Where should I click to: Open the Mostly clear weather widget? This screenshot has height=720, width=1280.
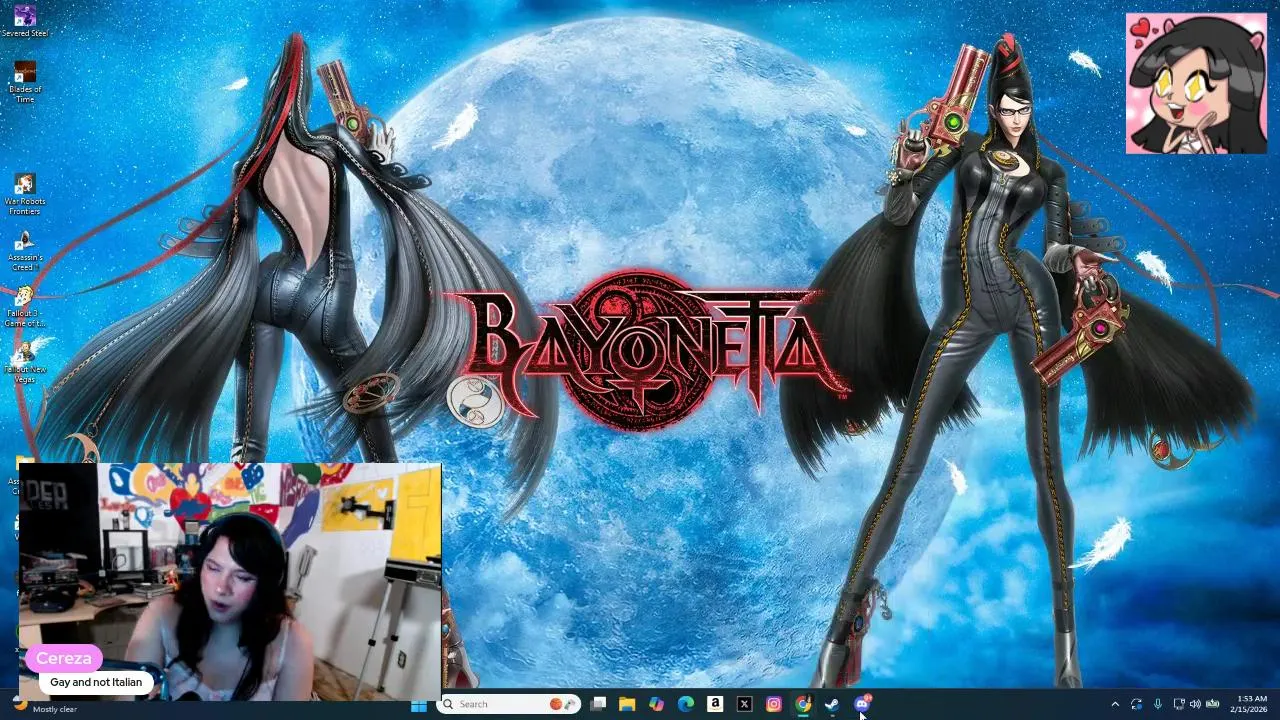(44, 705)
